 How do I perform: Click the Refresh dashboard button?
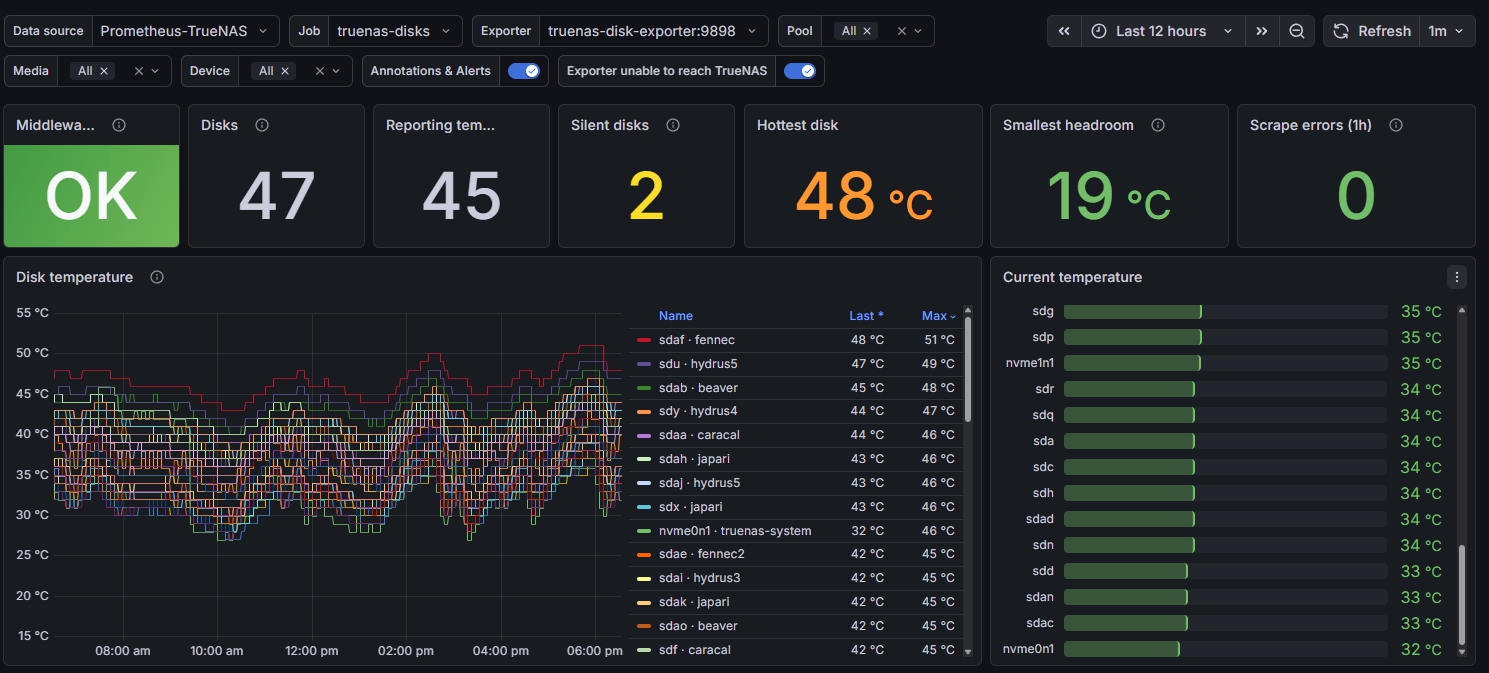(x=1372, y=31)
